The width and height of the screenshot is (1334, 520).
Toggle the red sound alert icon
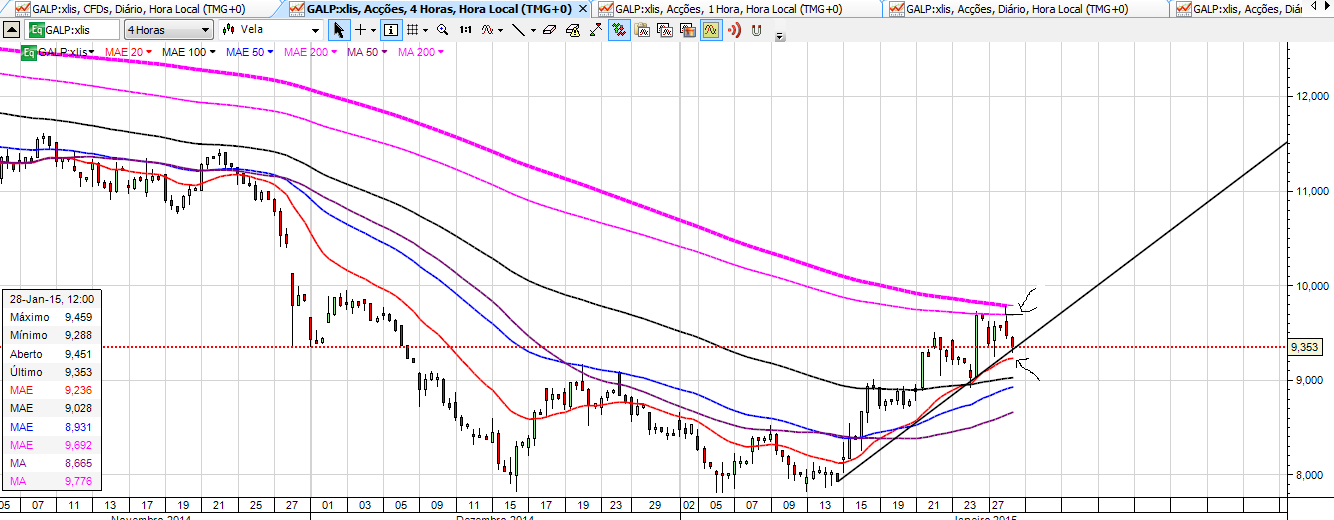[734, 30]
